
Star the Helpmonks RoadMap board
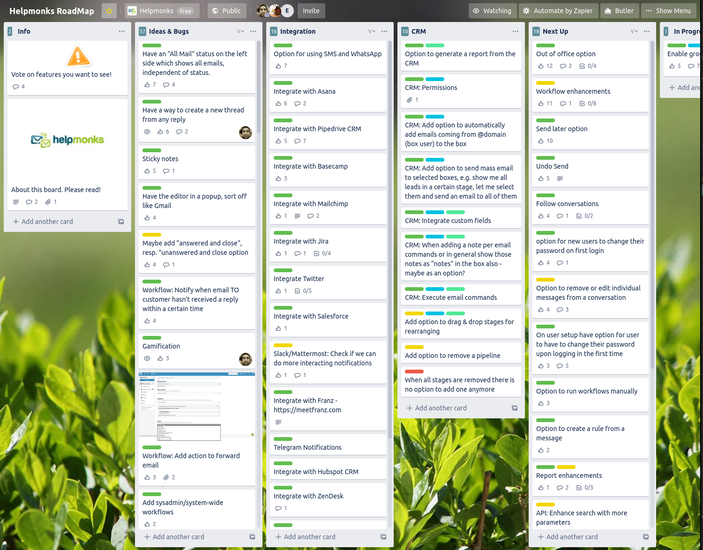pyautogui.click(x=109, y=11)
